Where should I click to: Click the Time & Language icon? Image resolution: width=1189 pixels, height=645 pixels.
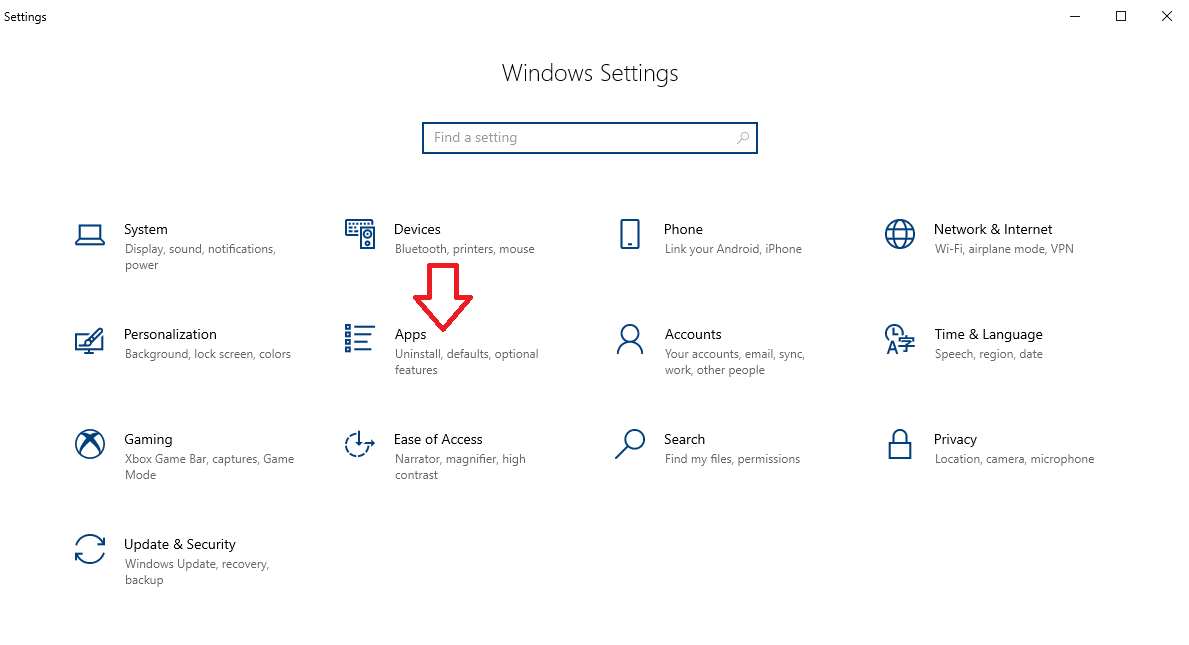899,340
